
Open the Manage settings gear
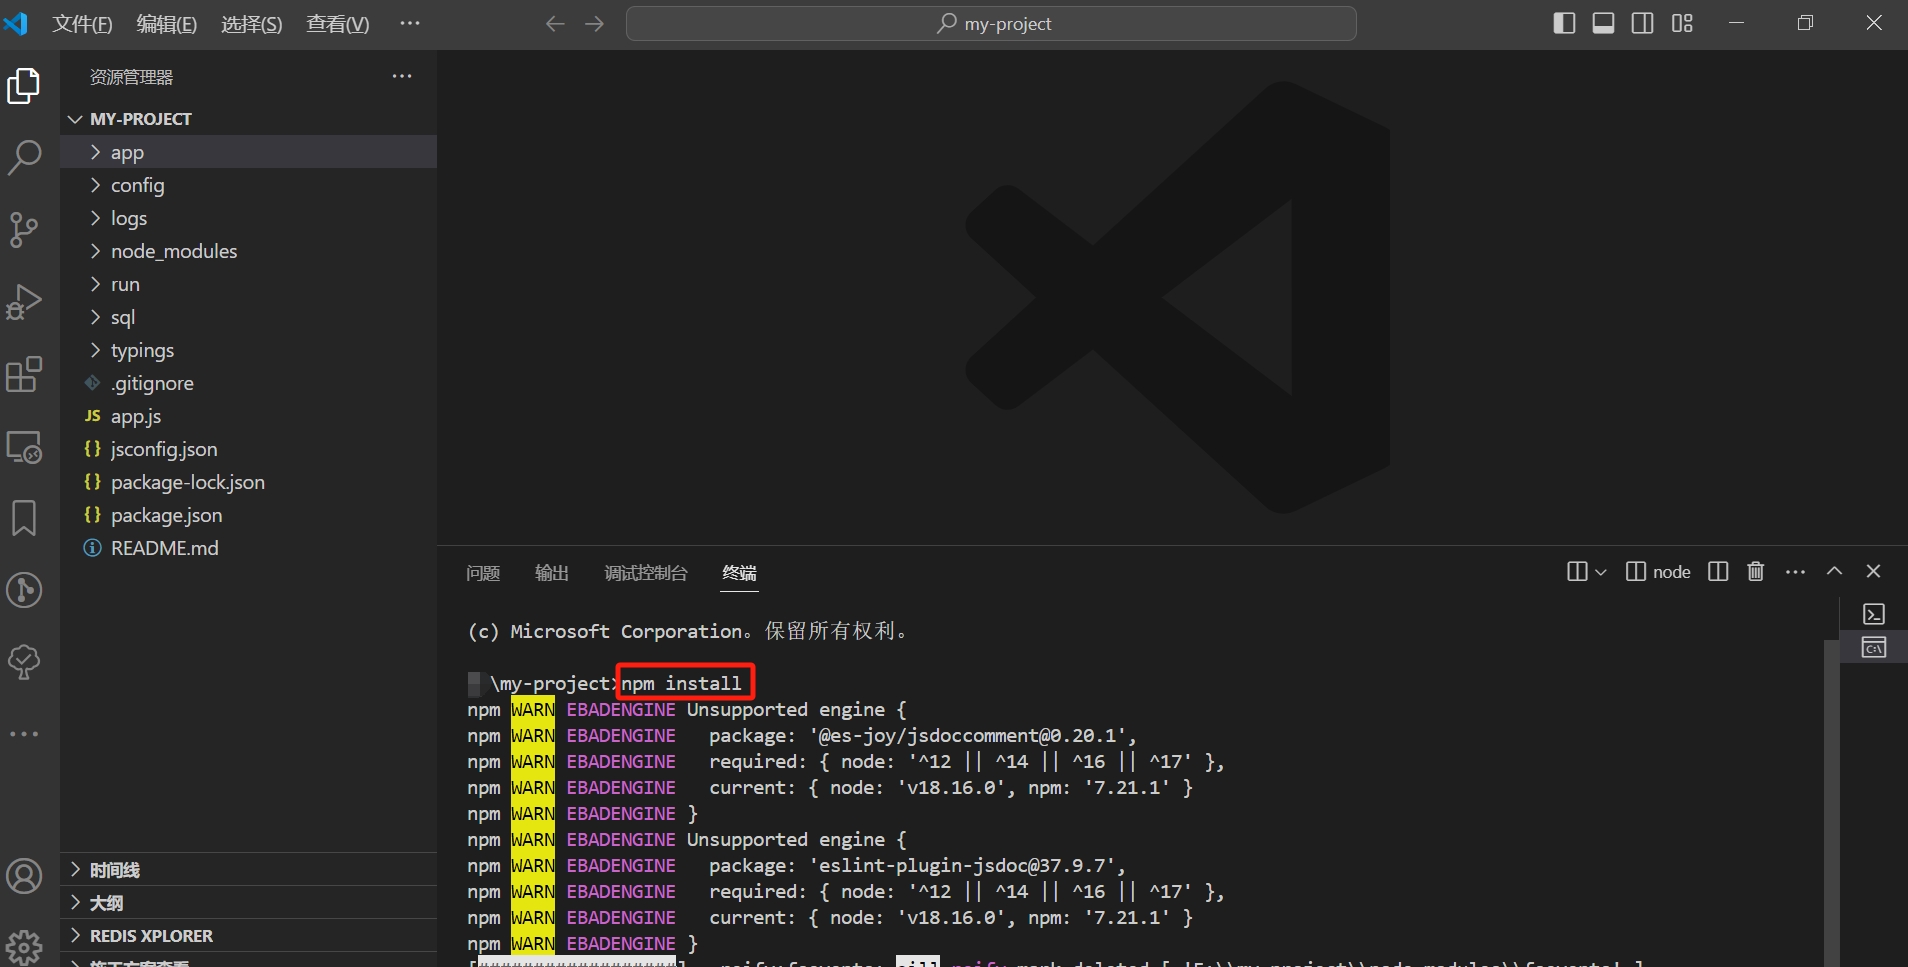[x=24, y=945]
